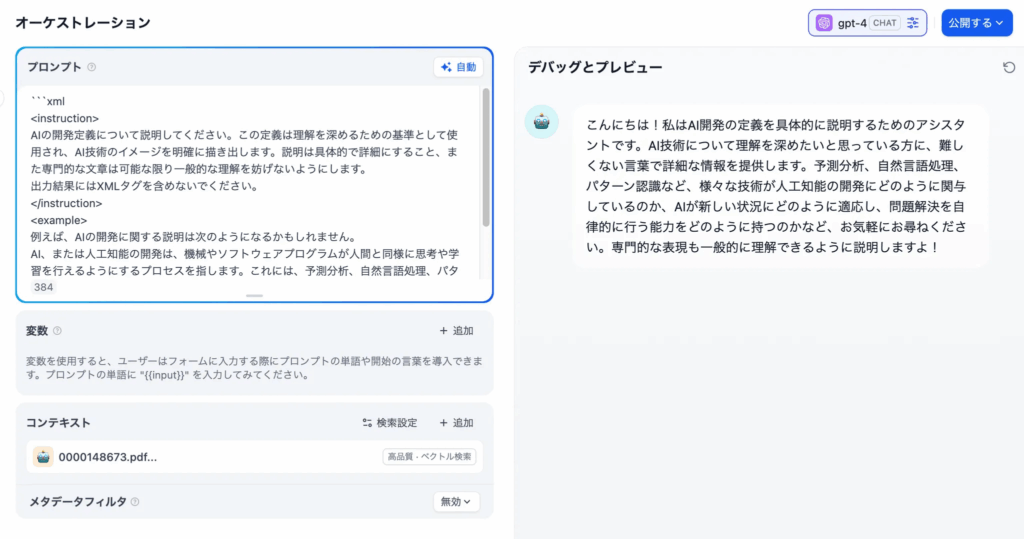Add a new variable with 追加 in 変数

coord(456,331)
